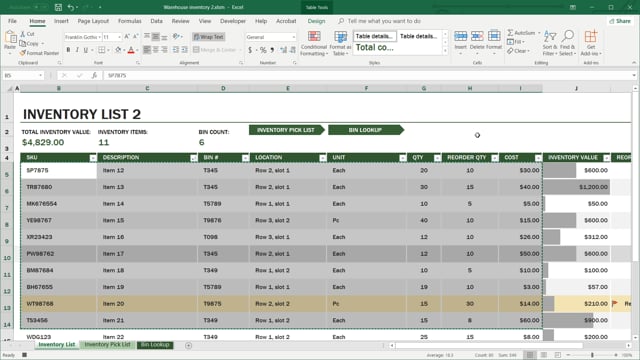Screen dimensions: 640x360
Task: Click the Cut scissors icon
Action: click(x=23, y=34)
